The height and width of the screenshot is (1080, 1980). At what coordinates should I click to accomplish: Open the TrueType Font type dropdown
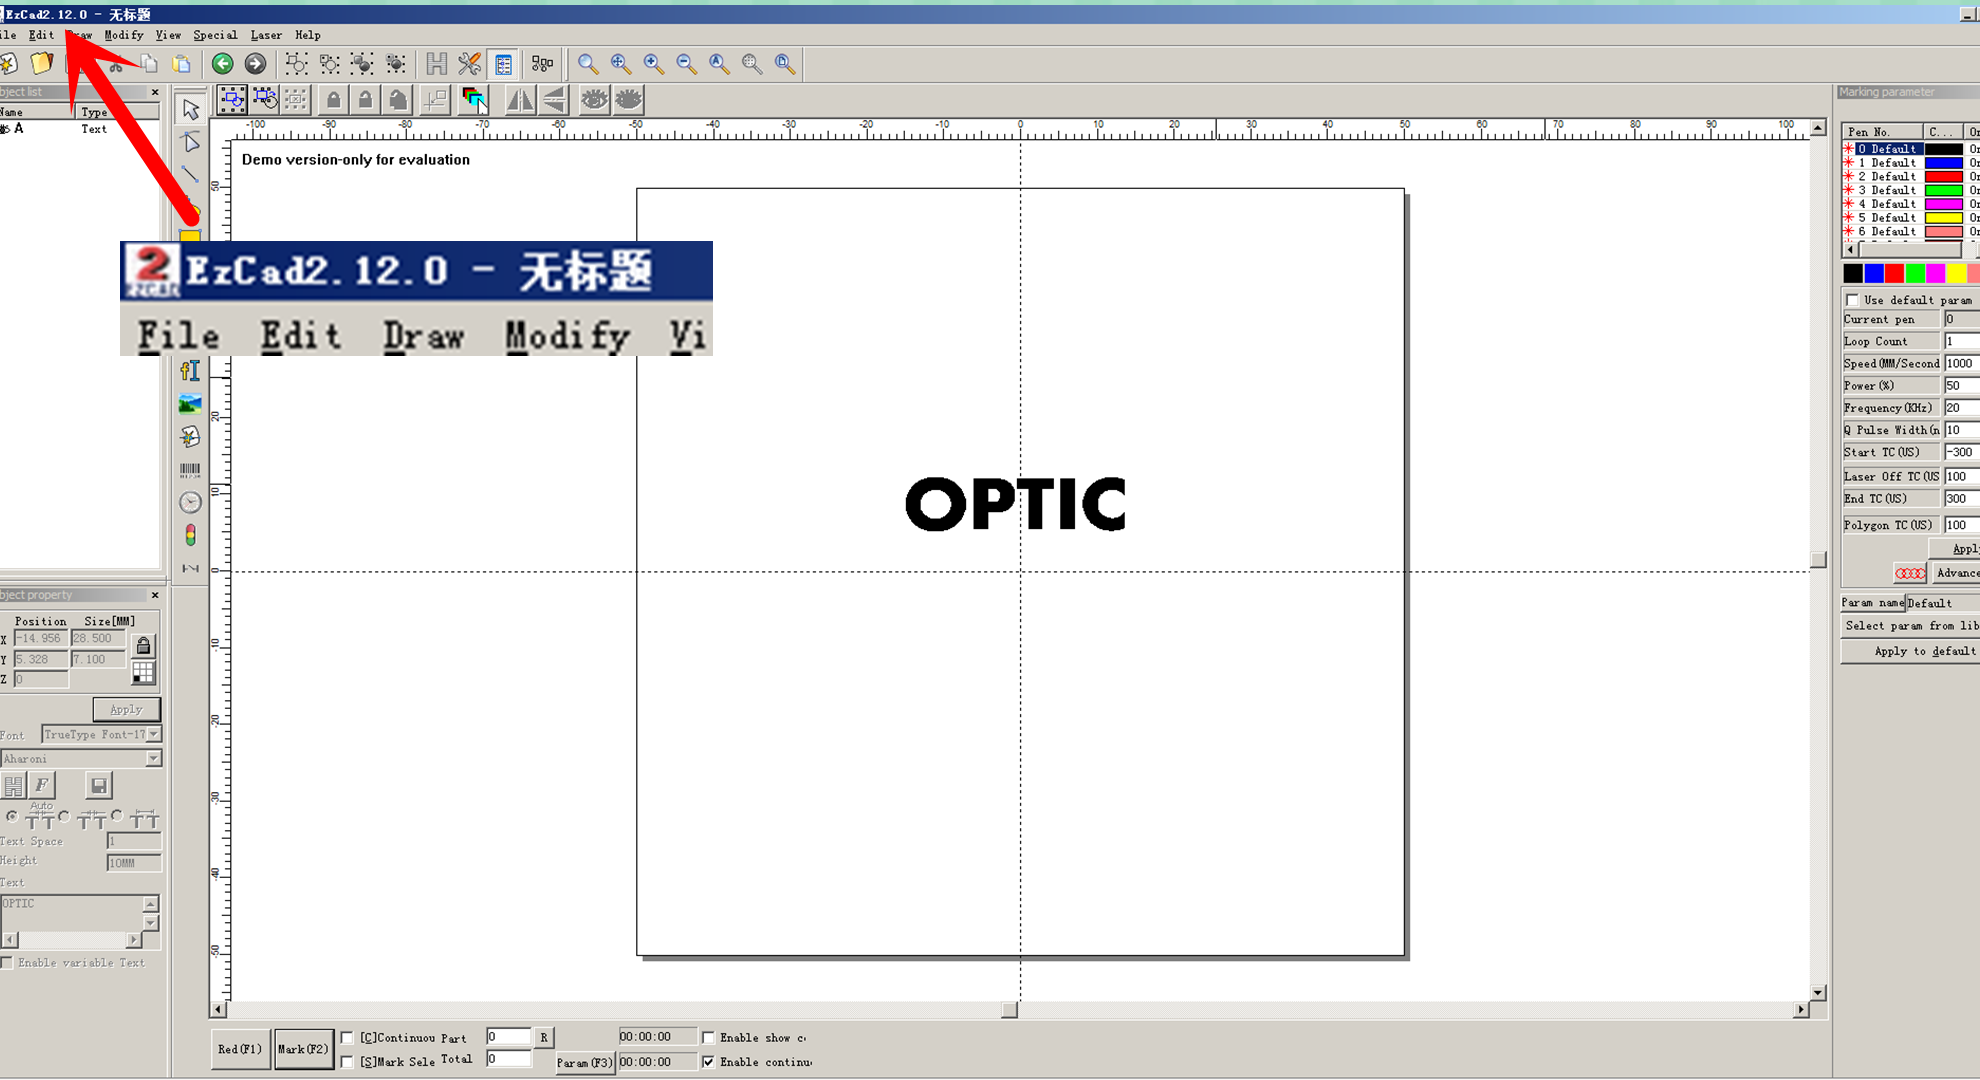154,734
